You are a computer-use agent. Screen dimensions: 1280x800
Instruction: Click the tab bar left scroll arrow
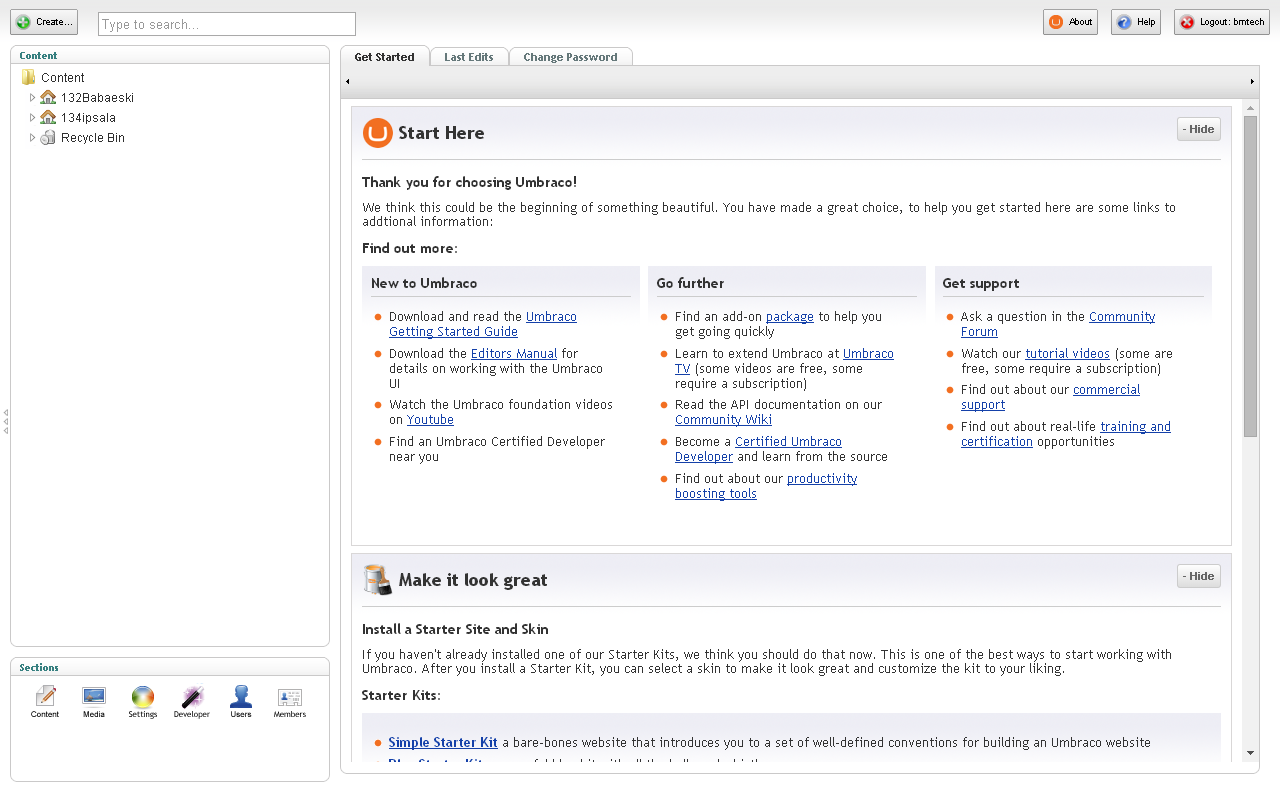[x=348, y=82]
